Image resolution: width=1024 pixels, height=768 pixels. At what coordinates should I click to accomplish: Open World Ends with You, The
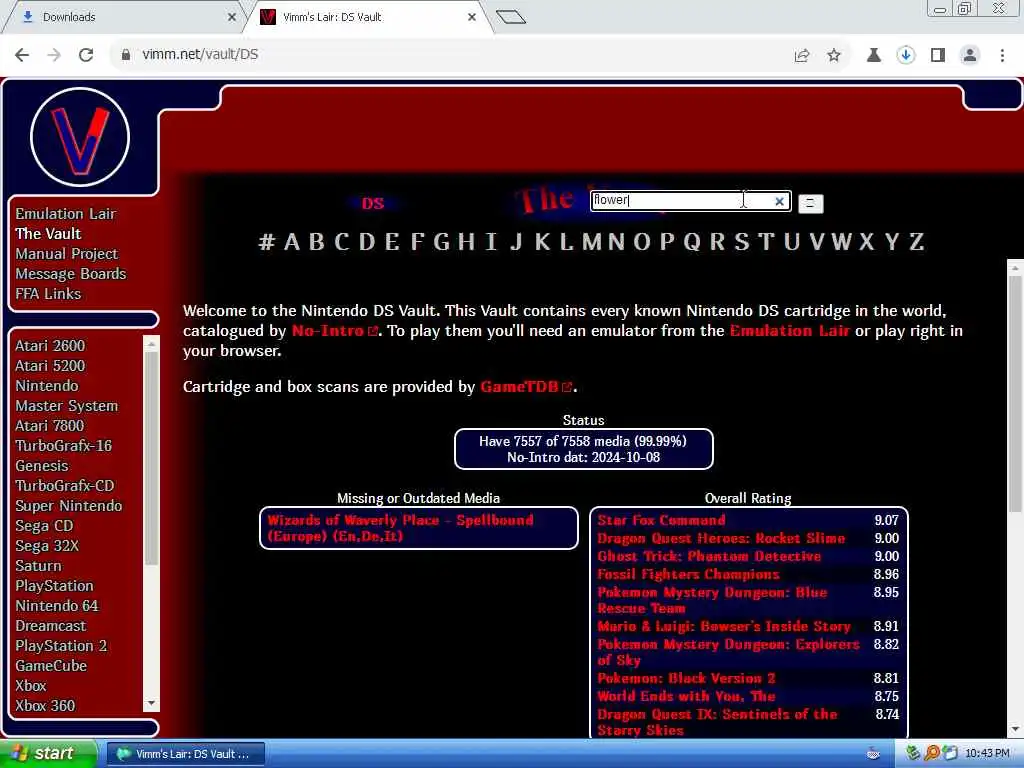pyautogui.click(x=686, y=696)
